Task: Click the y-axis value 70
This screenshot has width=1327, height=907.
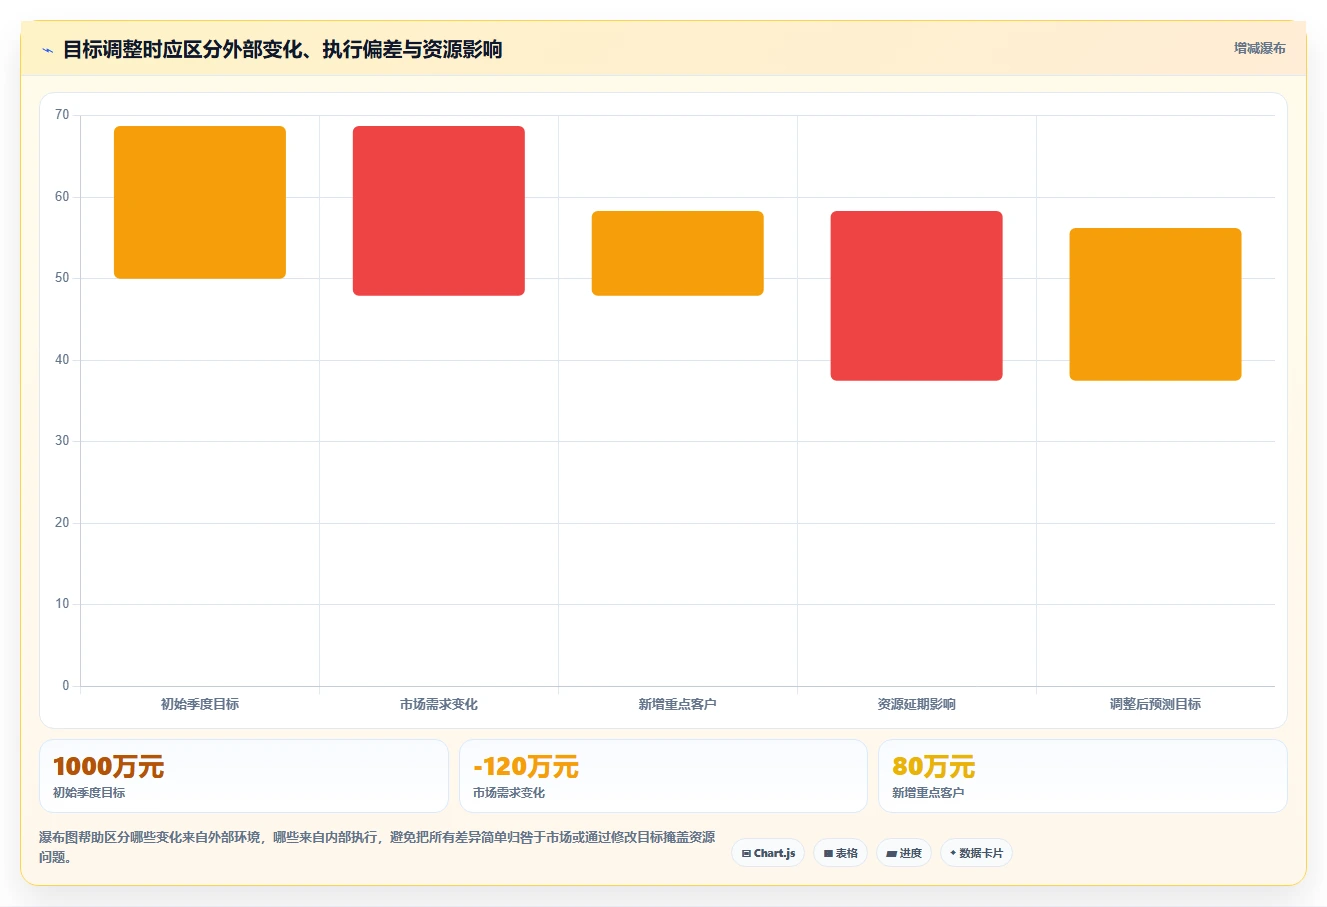Action: coord(62,115)
